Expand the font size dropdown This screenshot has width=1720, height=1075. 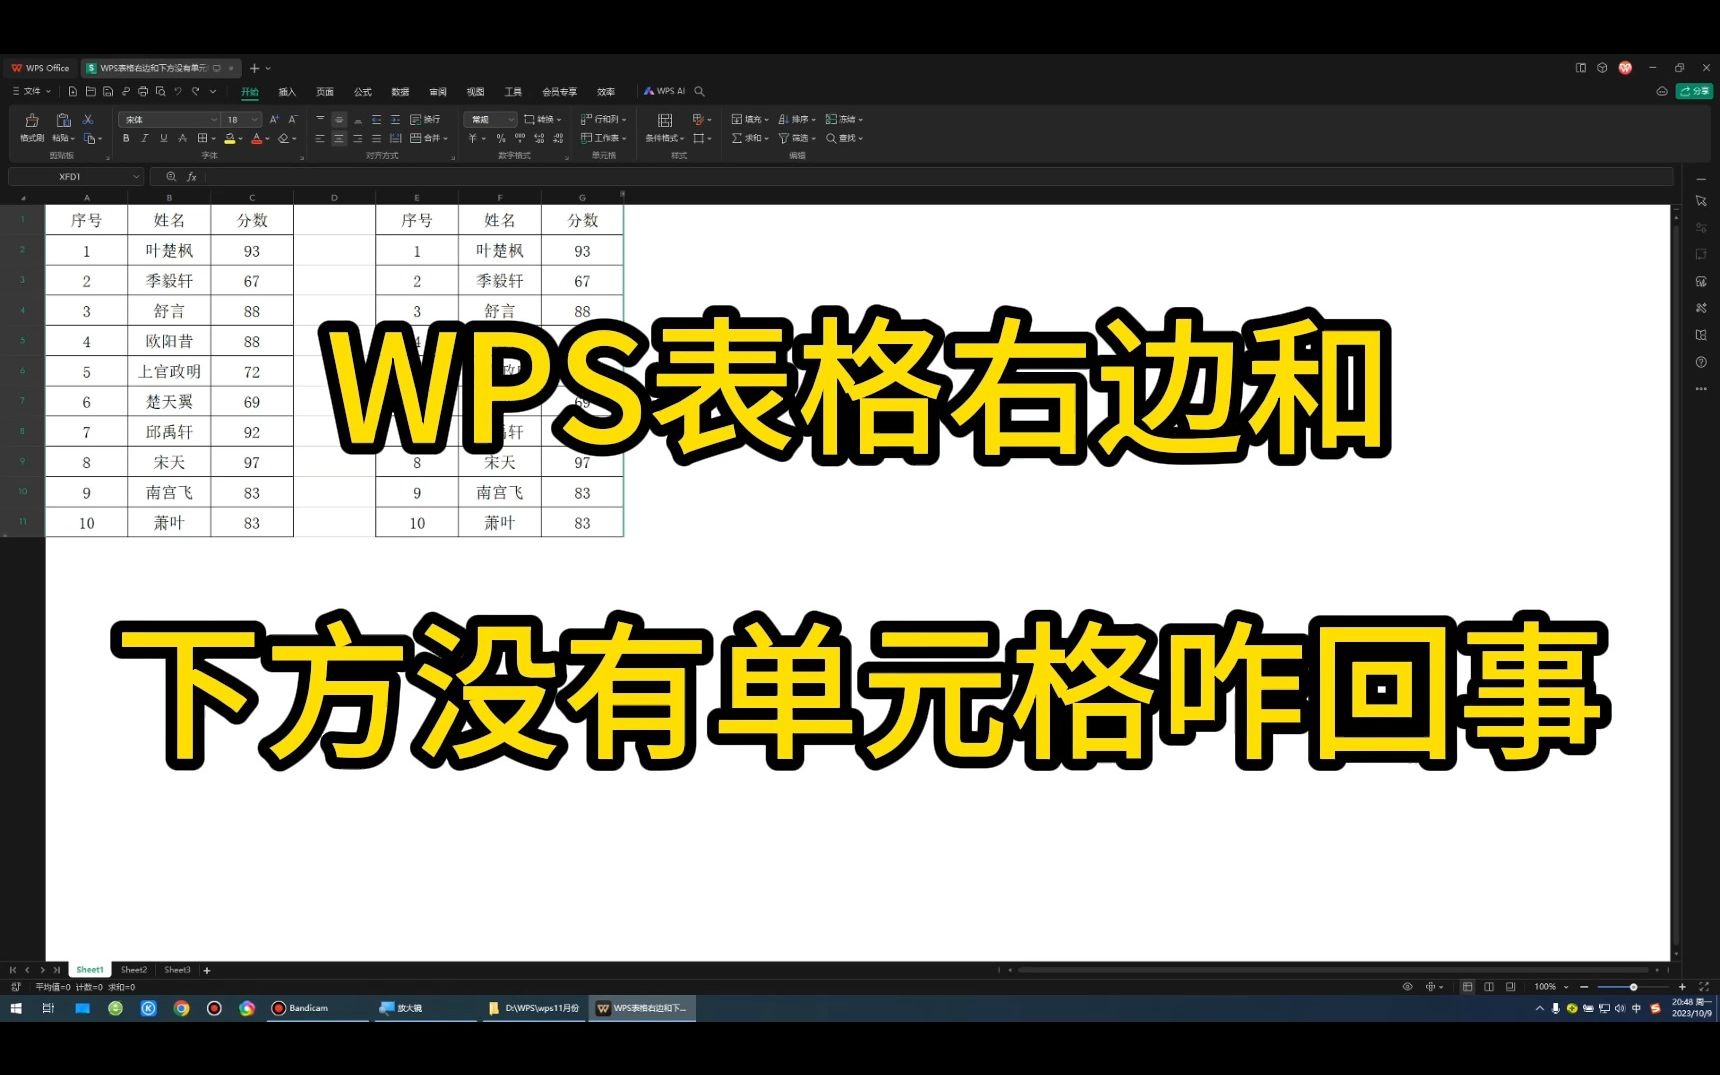tap(255, 119)
